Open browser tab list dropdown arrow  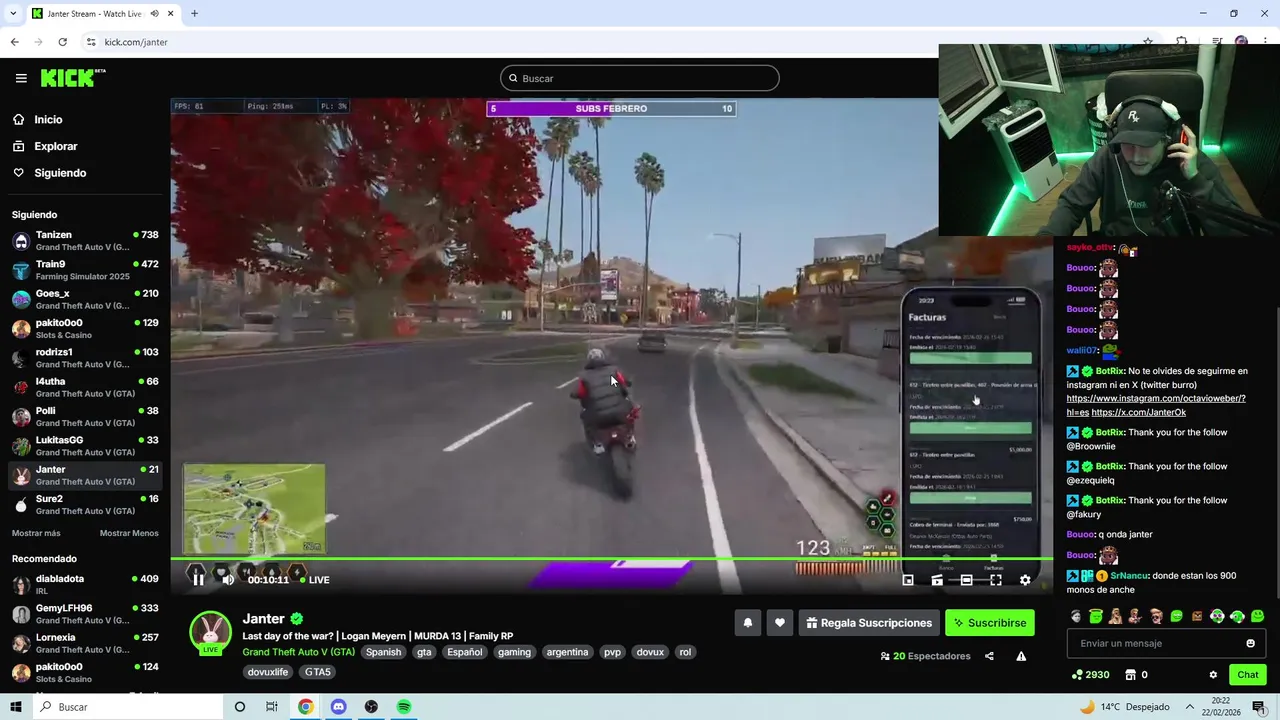point(12,13)
